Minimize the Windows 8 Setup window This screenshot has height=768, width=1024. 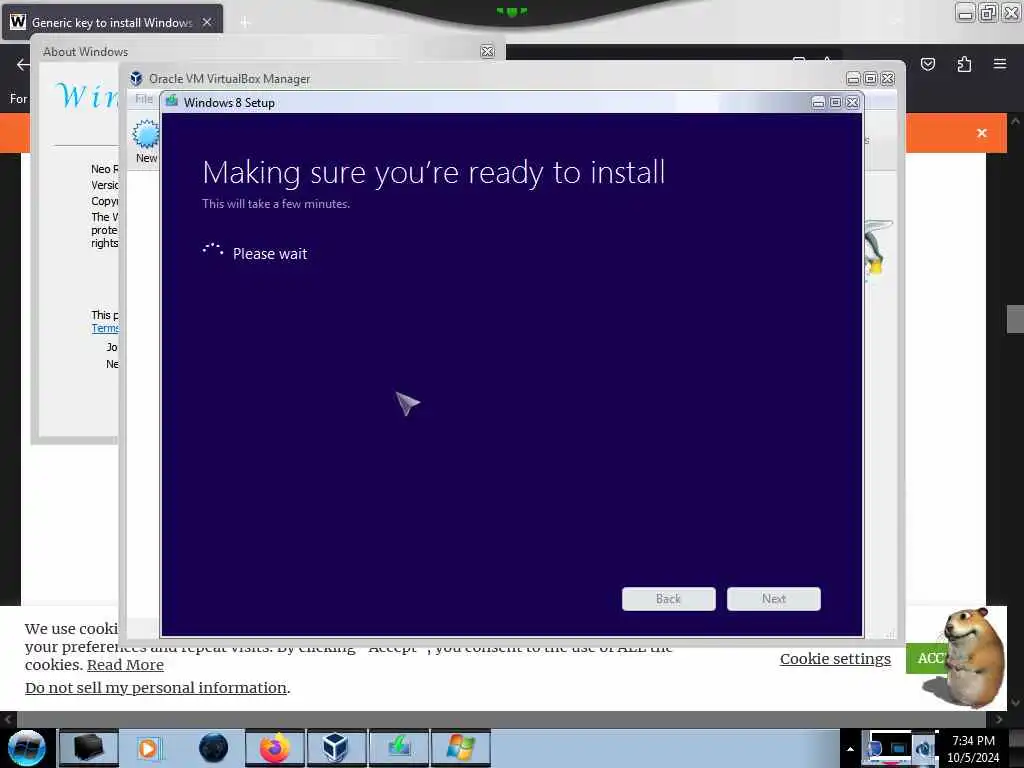[818, 103]
